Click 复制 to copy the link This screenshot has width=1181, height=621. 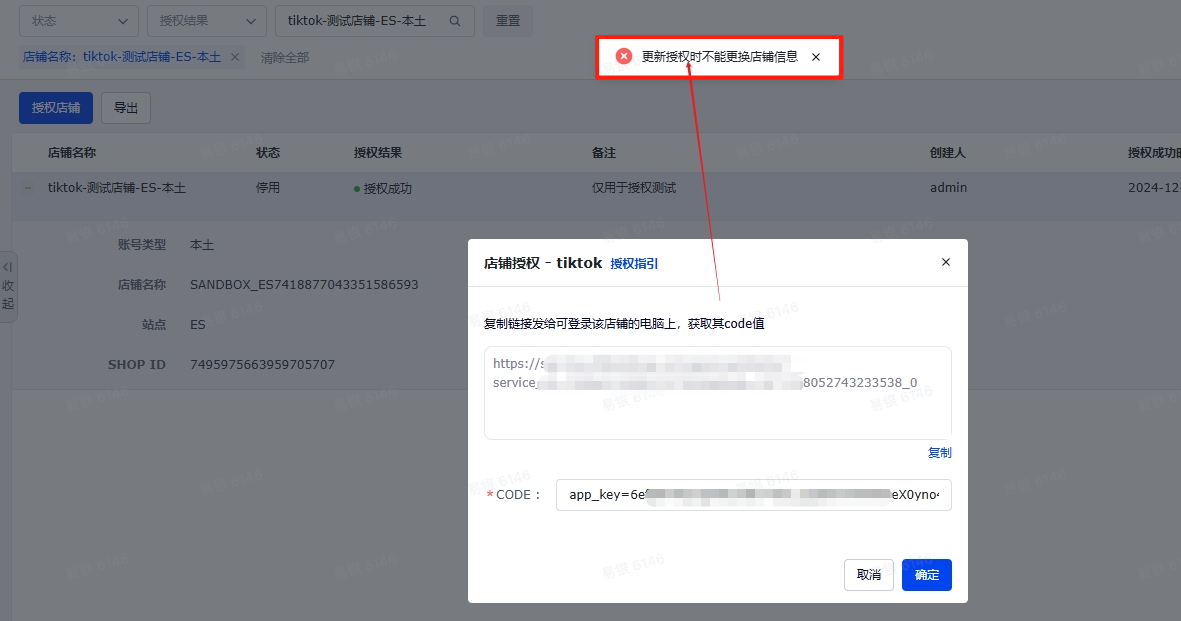(x=939, y=452)
